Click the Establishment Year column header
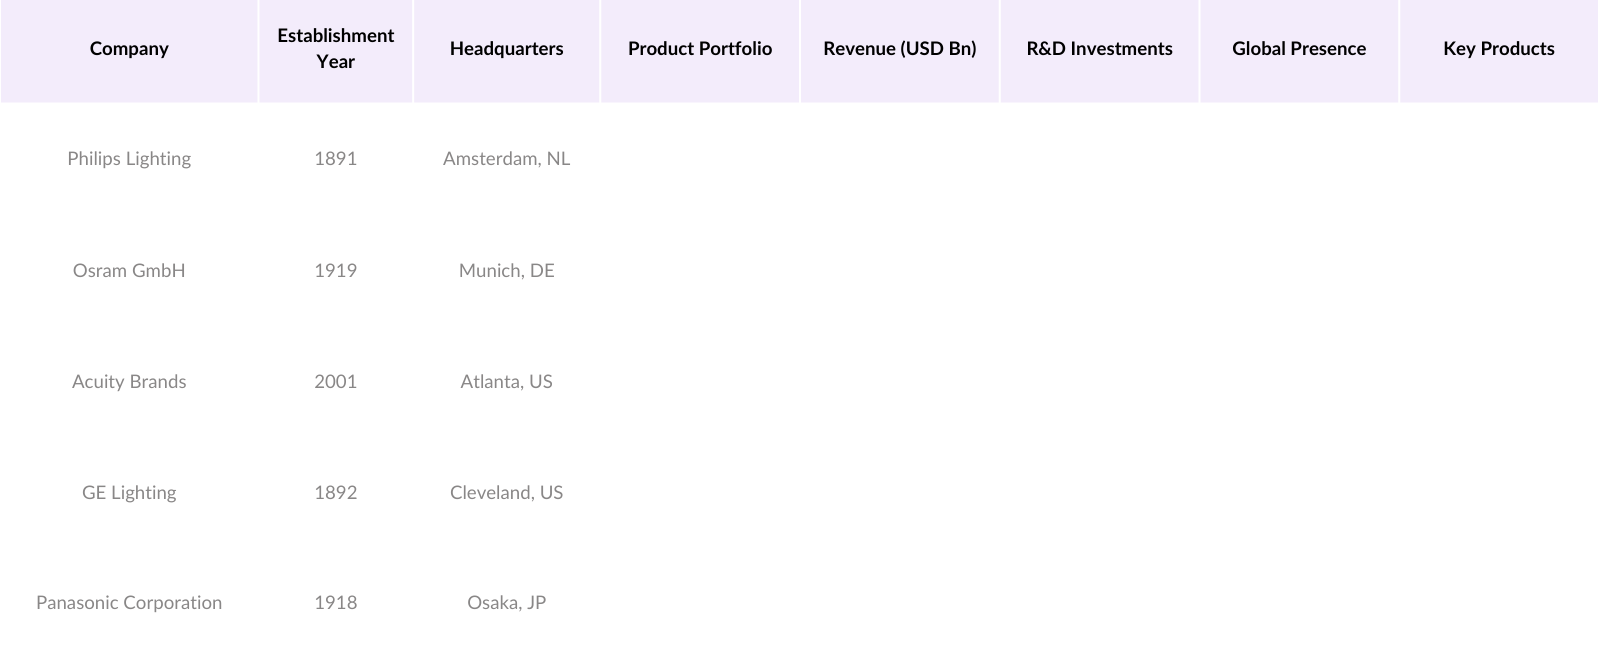 pyautogui.click(x=335, y=49)
